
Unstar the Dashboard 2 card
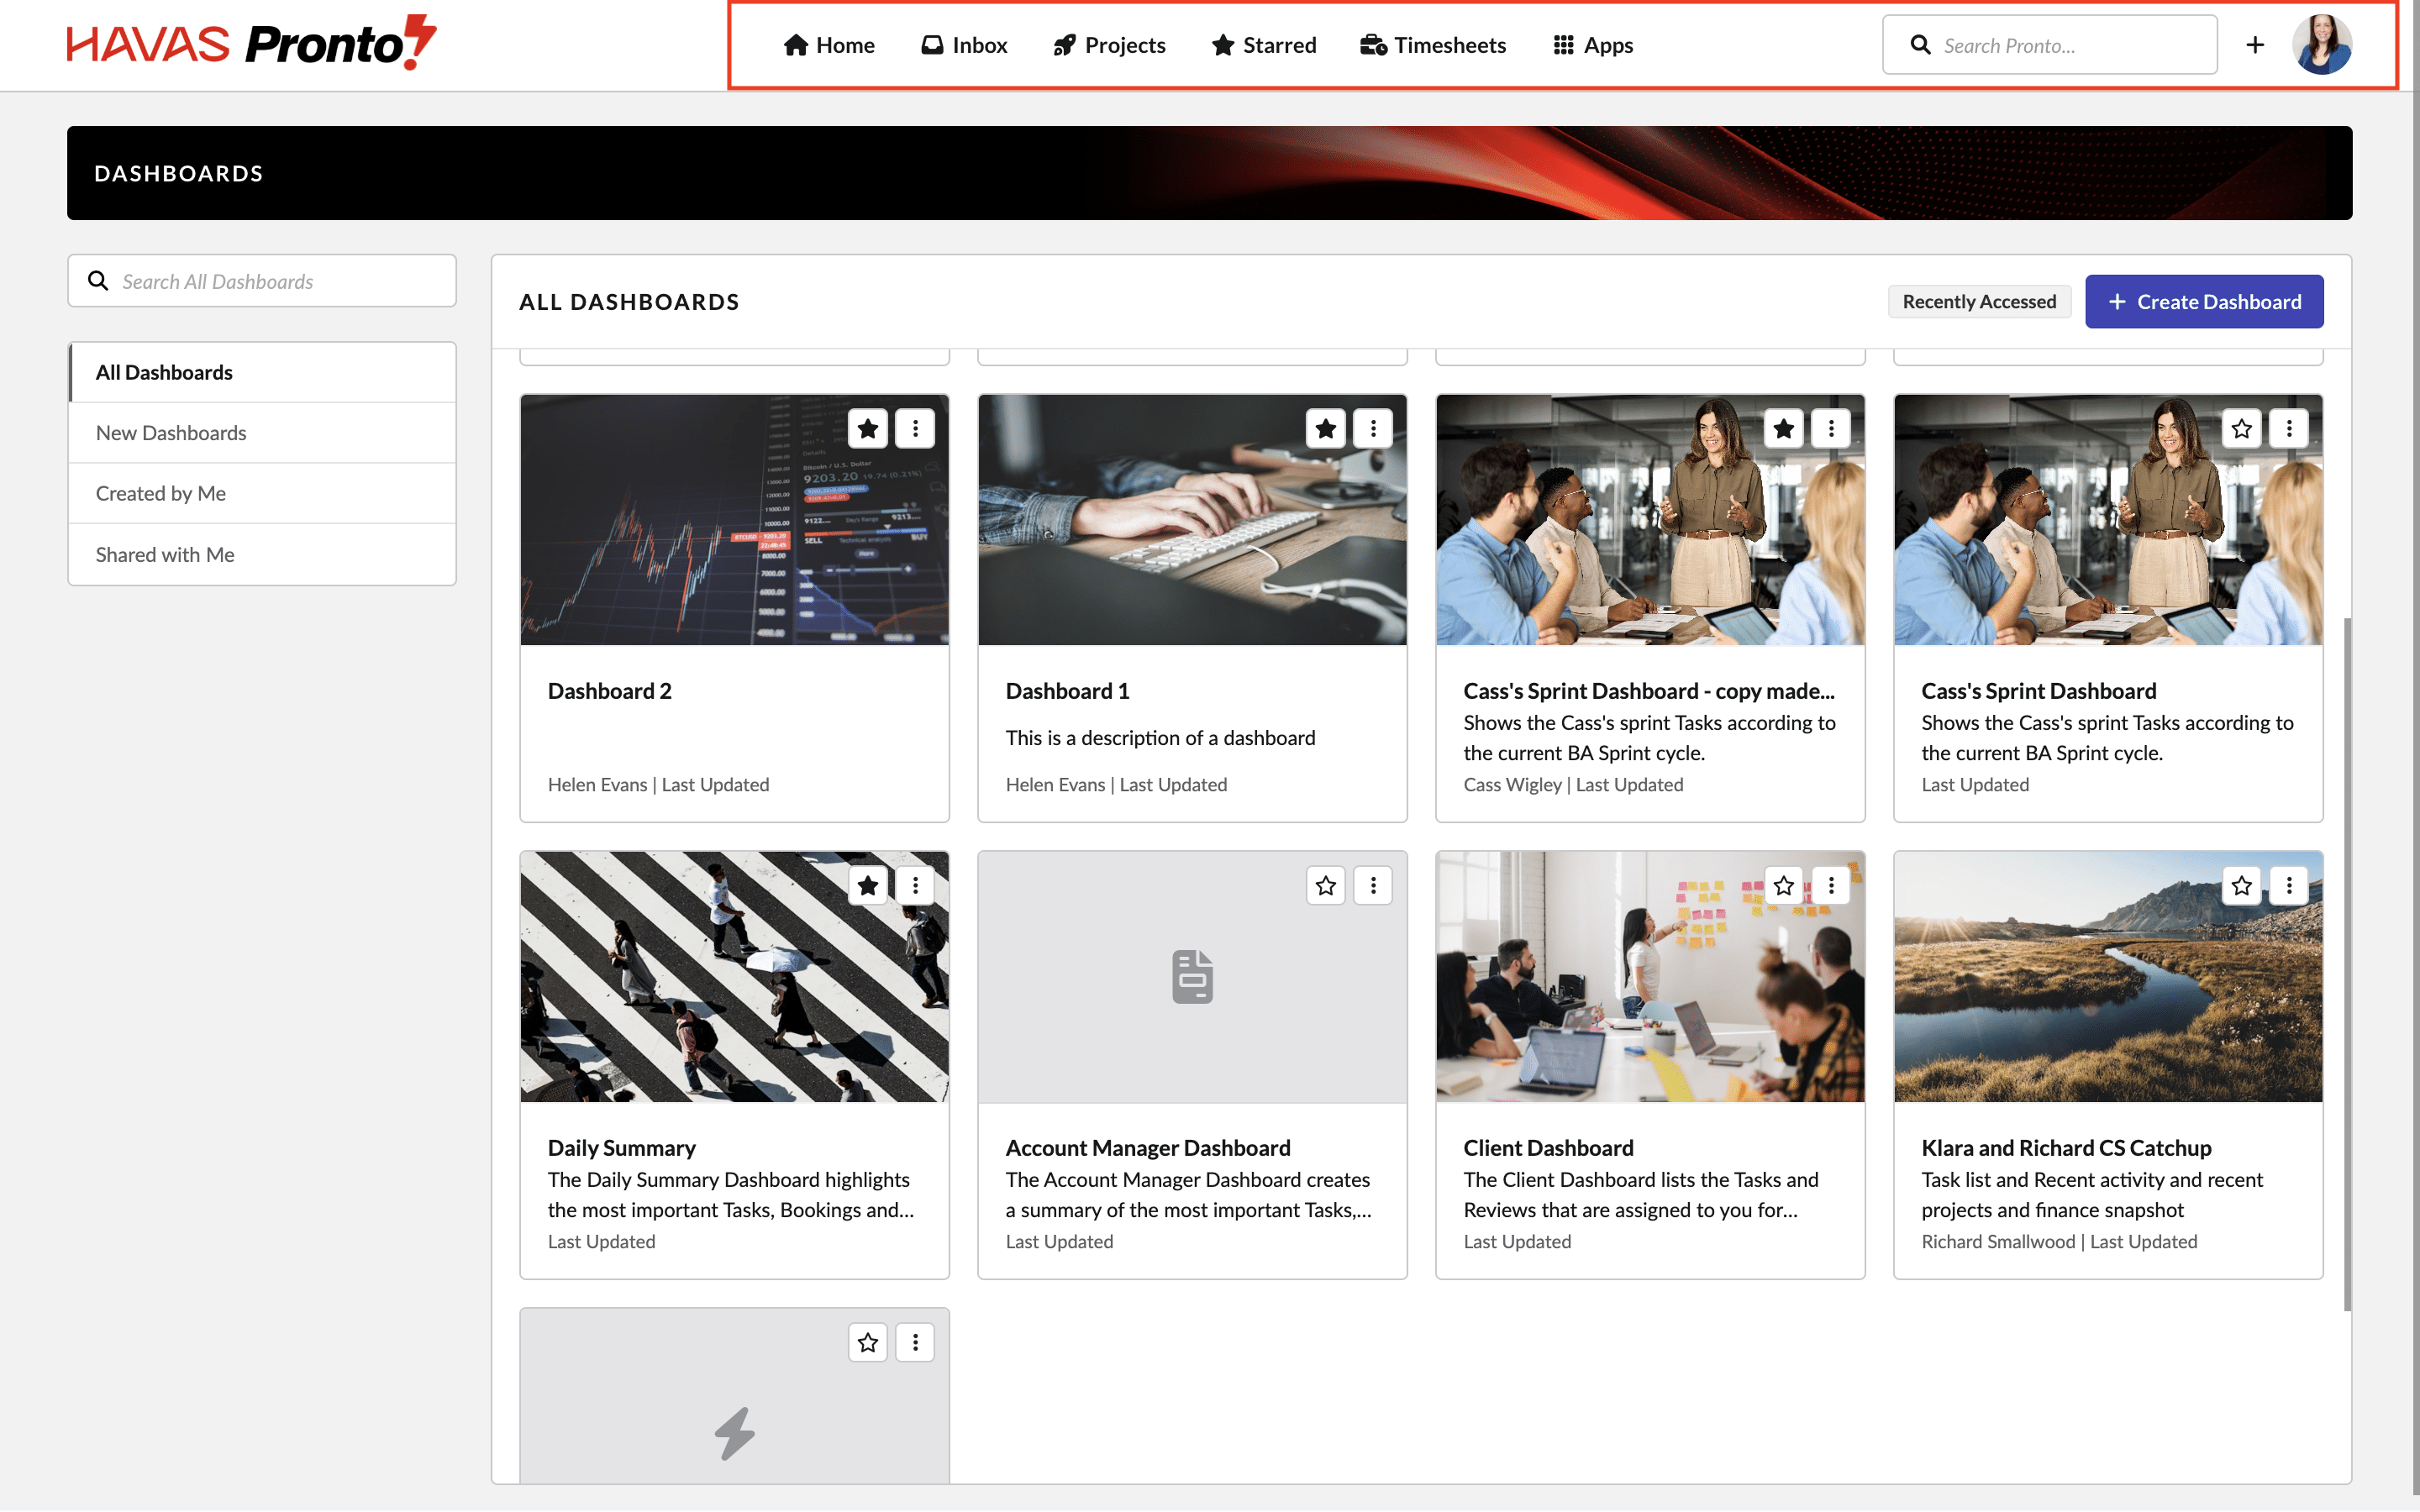tap(867, 429)
